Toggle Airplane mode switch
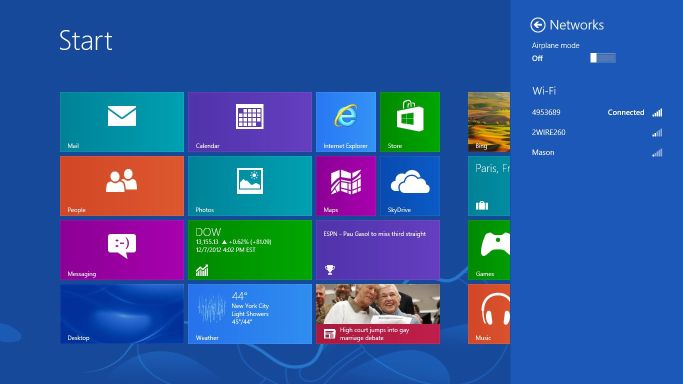The height and width of the screenshot is (384, 683). (x=603, y=58)
